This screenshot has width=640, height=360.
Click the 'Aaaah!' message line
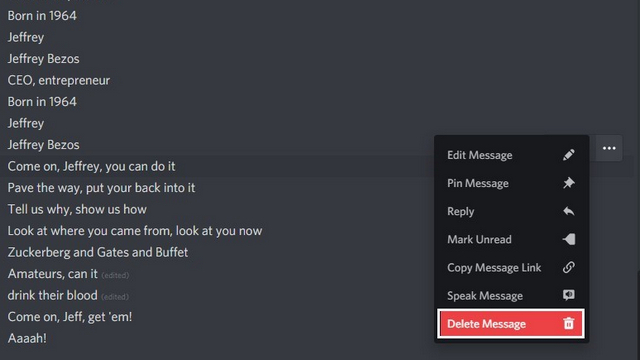pyautogui.click(x=27, y=338)
